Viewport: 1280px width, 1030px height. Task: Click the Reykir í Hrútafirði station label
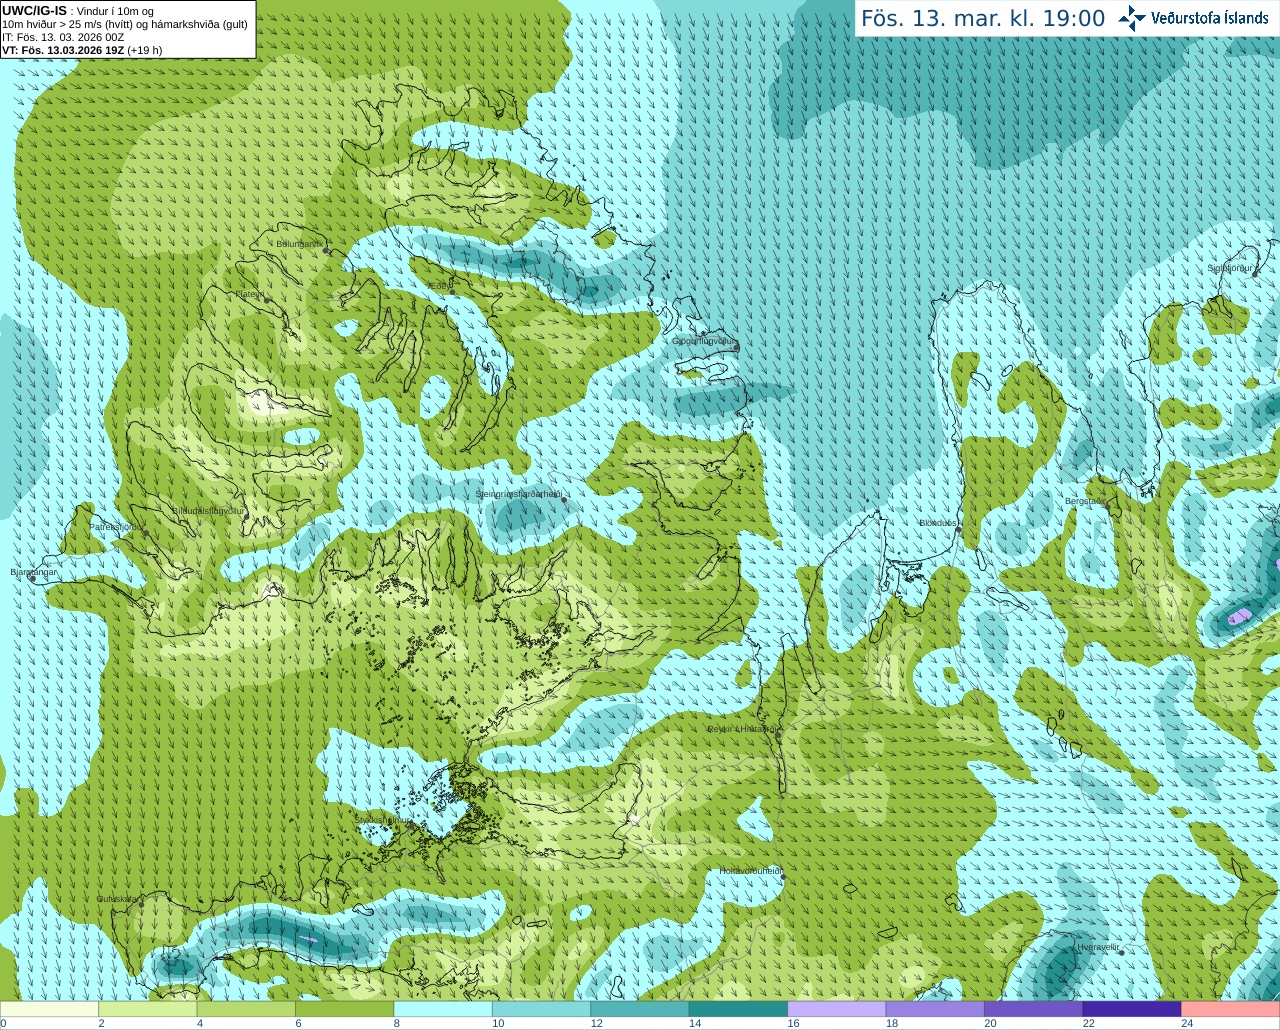(x=741, y=729)
